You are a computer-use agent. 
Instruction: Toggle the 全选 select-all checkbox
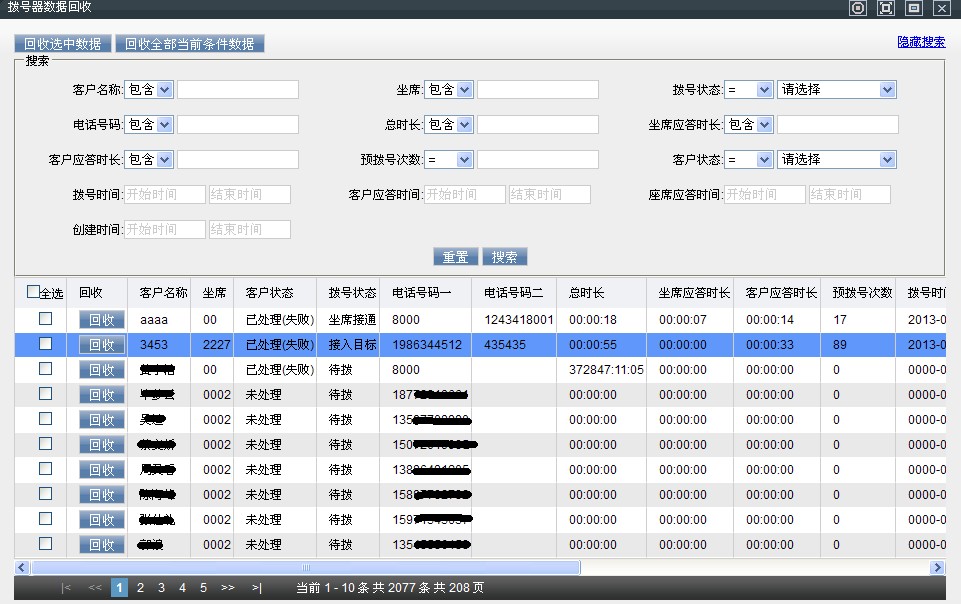coord(33,292)
